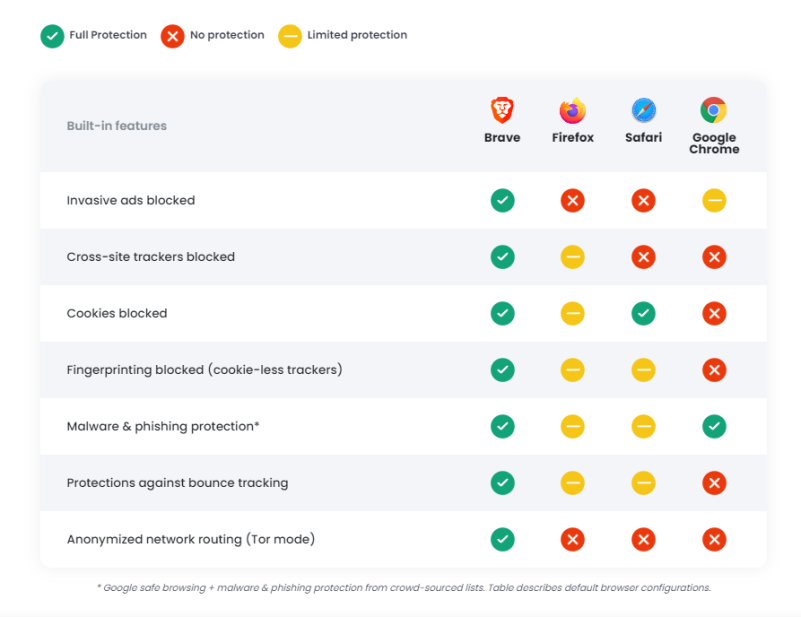Viewport: 801px width, 617px height.
Task: Click Brave's checkmark for Invasive ads blocked
Action: 503,200
